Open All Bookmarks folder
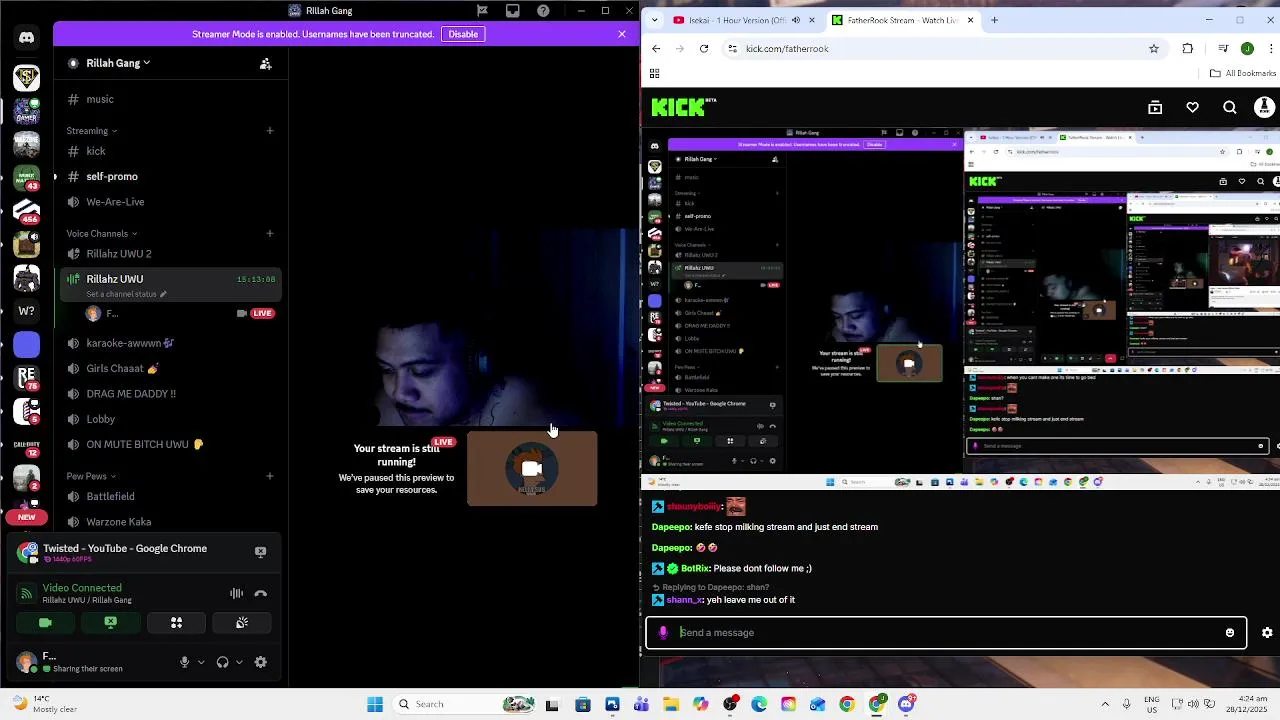This screenshot has height=720, width=1280. 1243,73
